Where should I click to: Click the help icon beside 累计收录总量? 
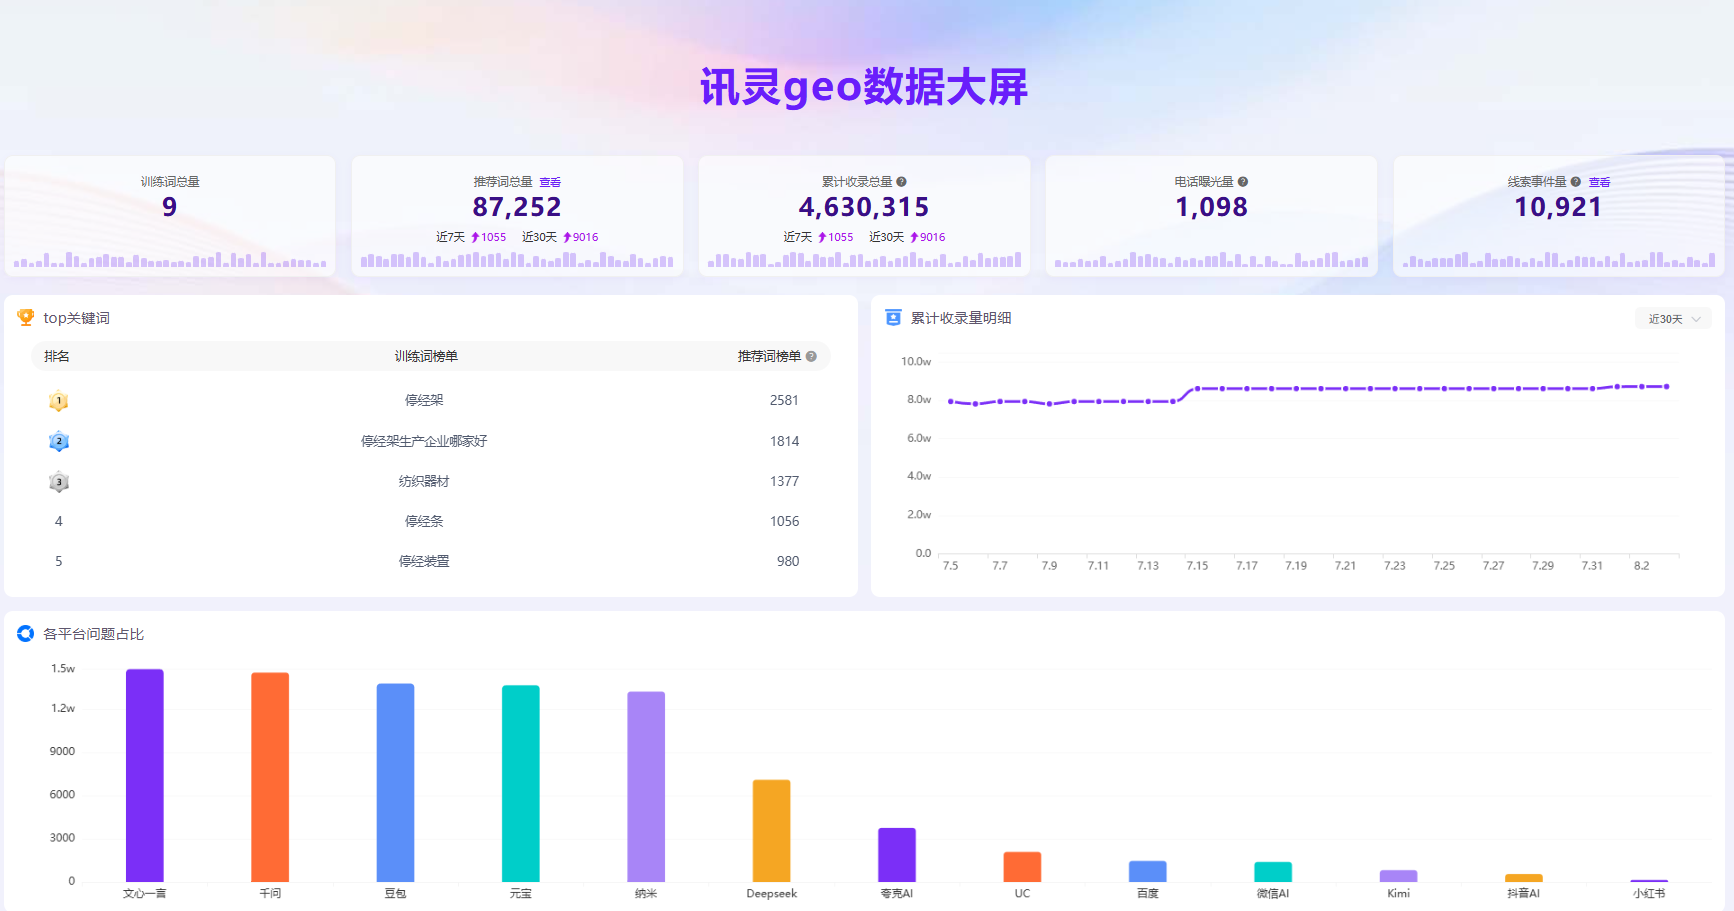coord(901,182)
